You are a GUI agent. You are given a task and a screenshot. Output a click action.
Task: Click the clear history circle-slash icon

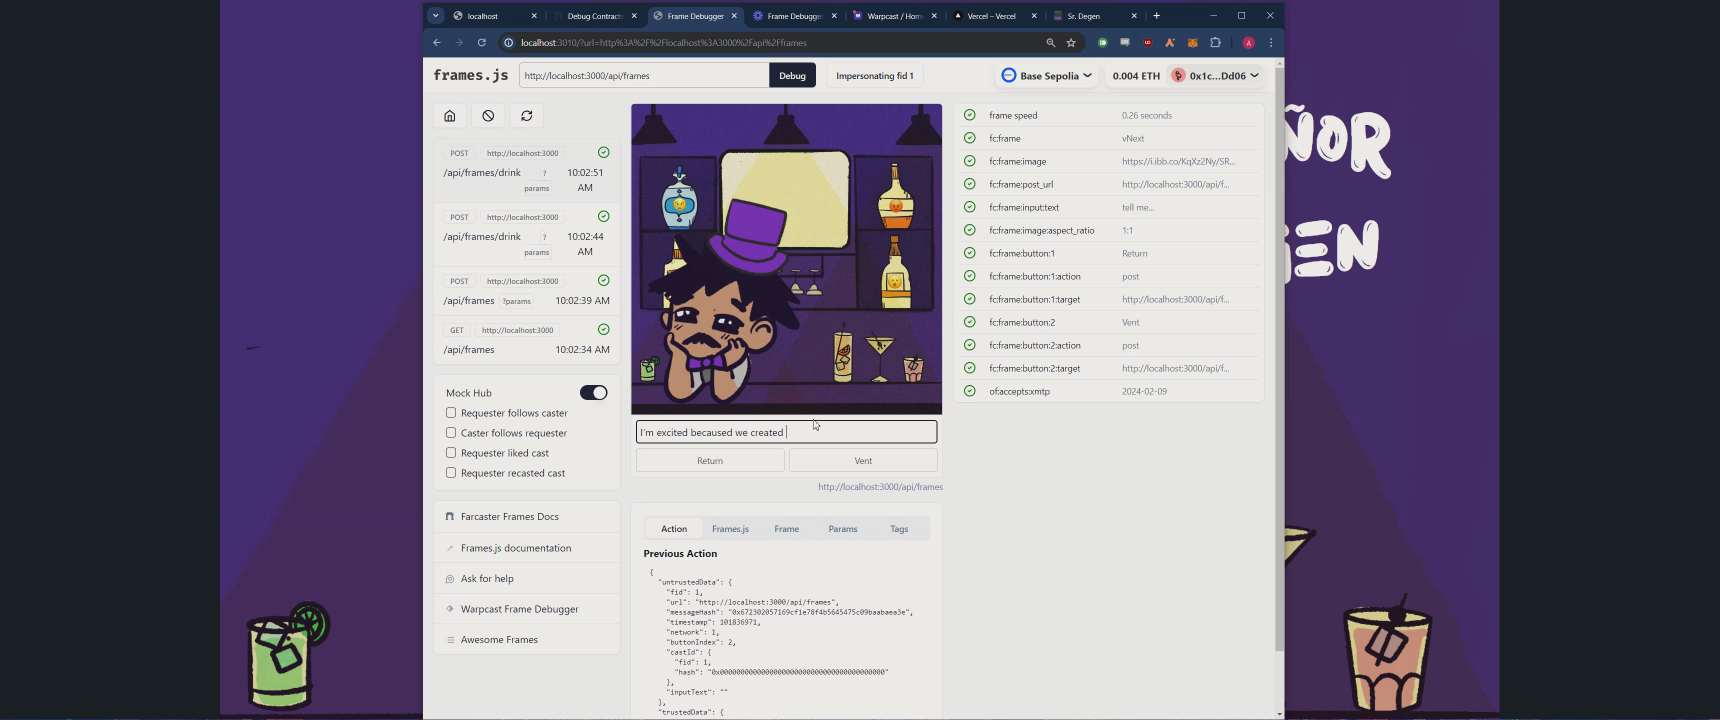[488, 116]
